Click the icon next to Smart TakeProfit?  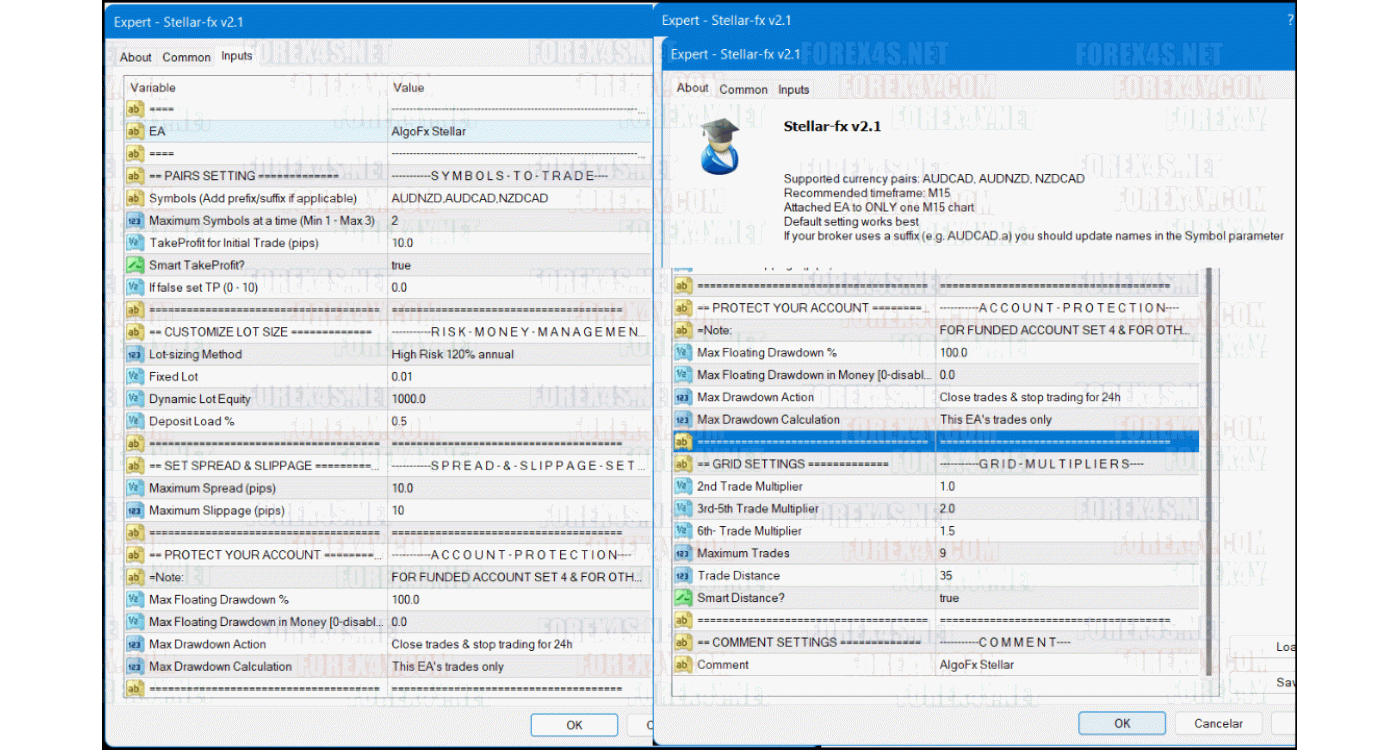click(x=135, y=265)
